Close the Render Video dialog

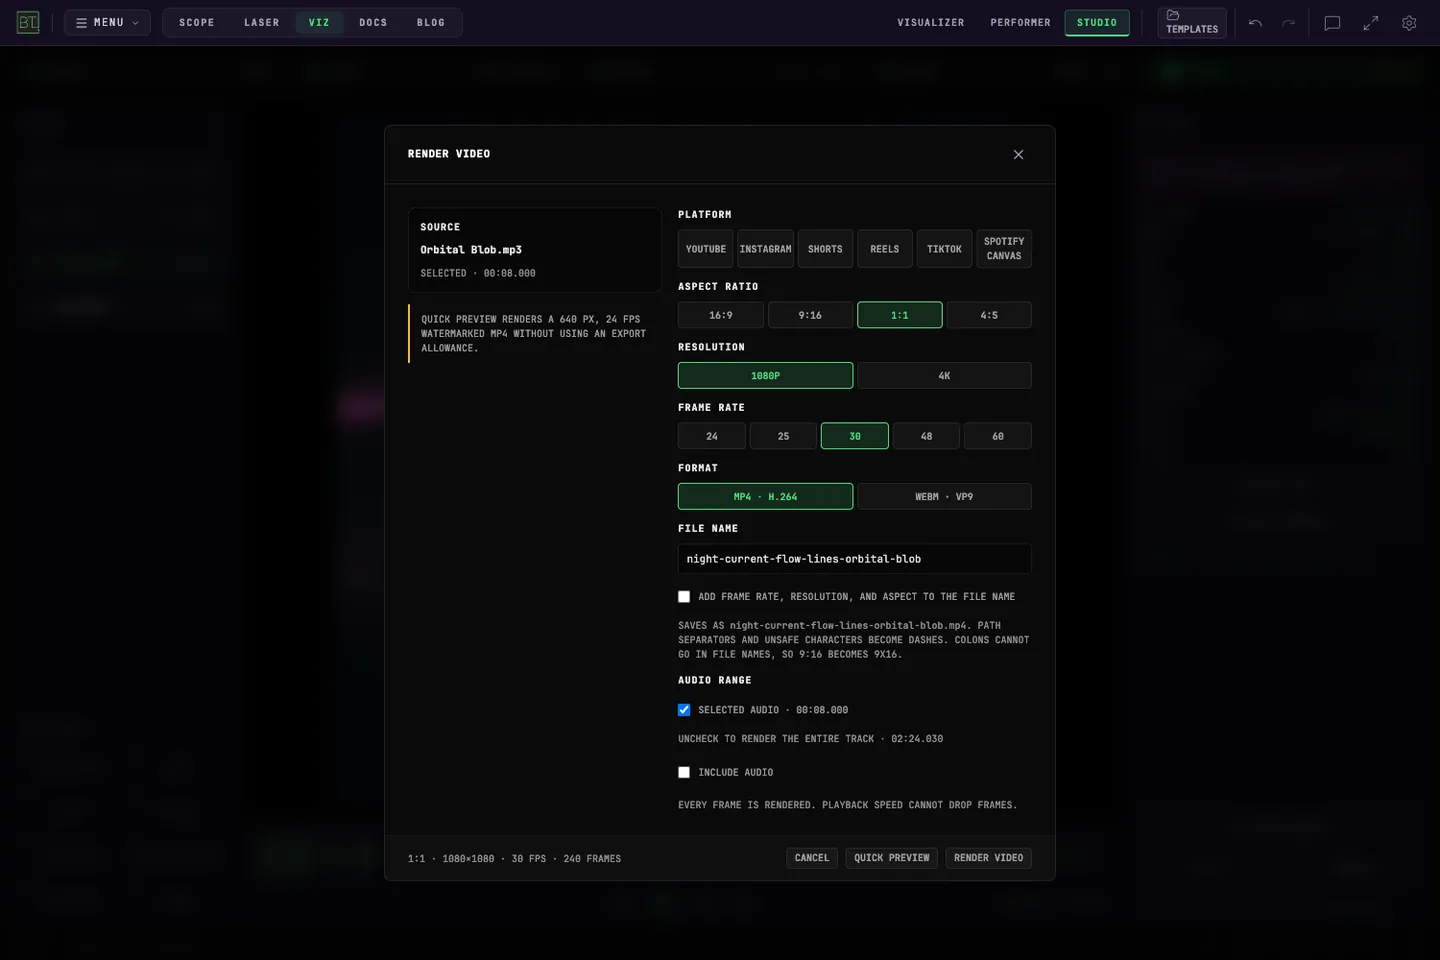(x=1018, y=154)
